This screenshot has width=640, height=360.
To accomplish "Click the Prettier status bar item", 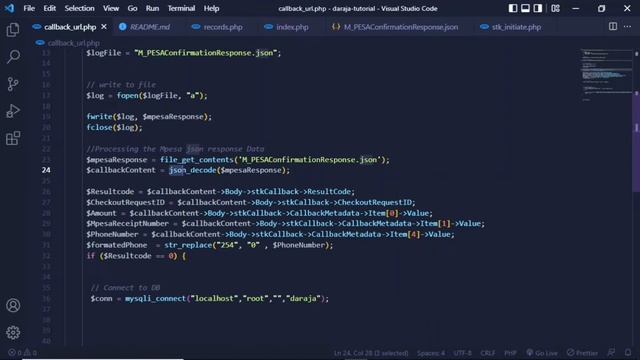I will (582, 353).
